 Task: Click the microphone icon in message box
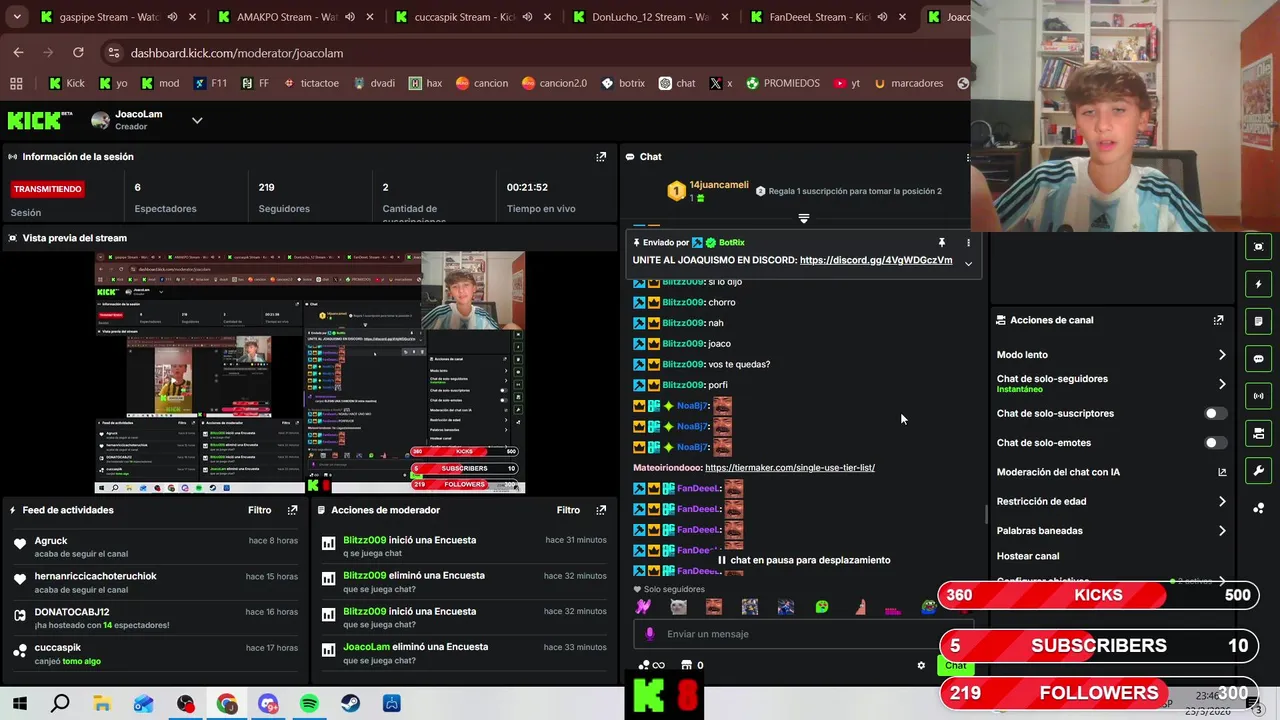pos(650,634)
